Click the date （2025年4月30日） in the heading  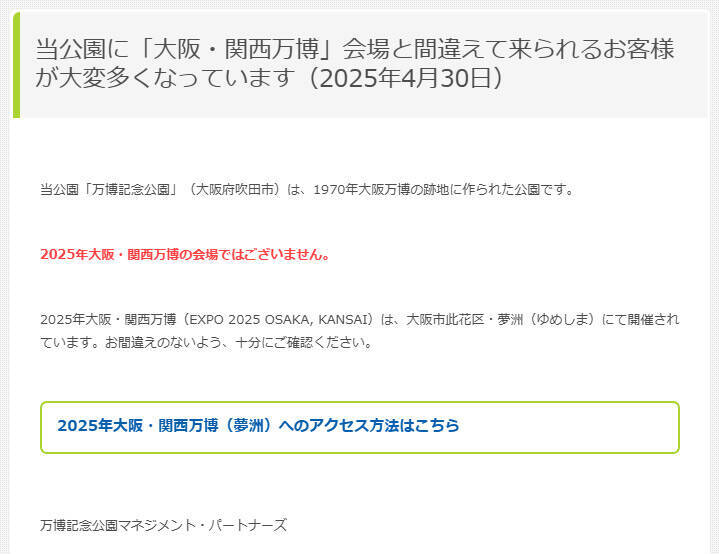pyautogui.click(x=406, y=78)
